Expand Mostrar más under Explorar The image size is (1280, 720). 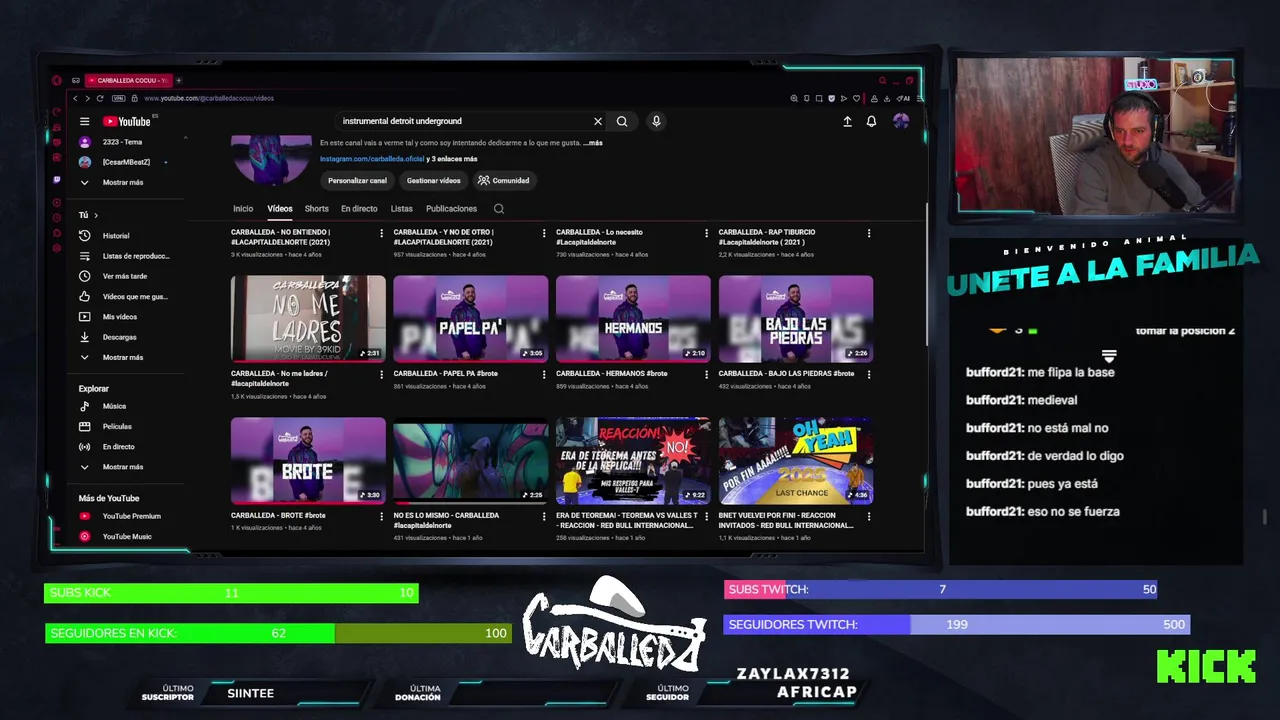(x=111, y=467)
